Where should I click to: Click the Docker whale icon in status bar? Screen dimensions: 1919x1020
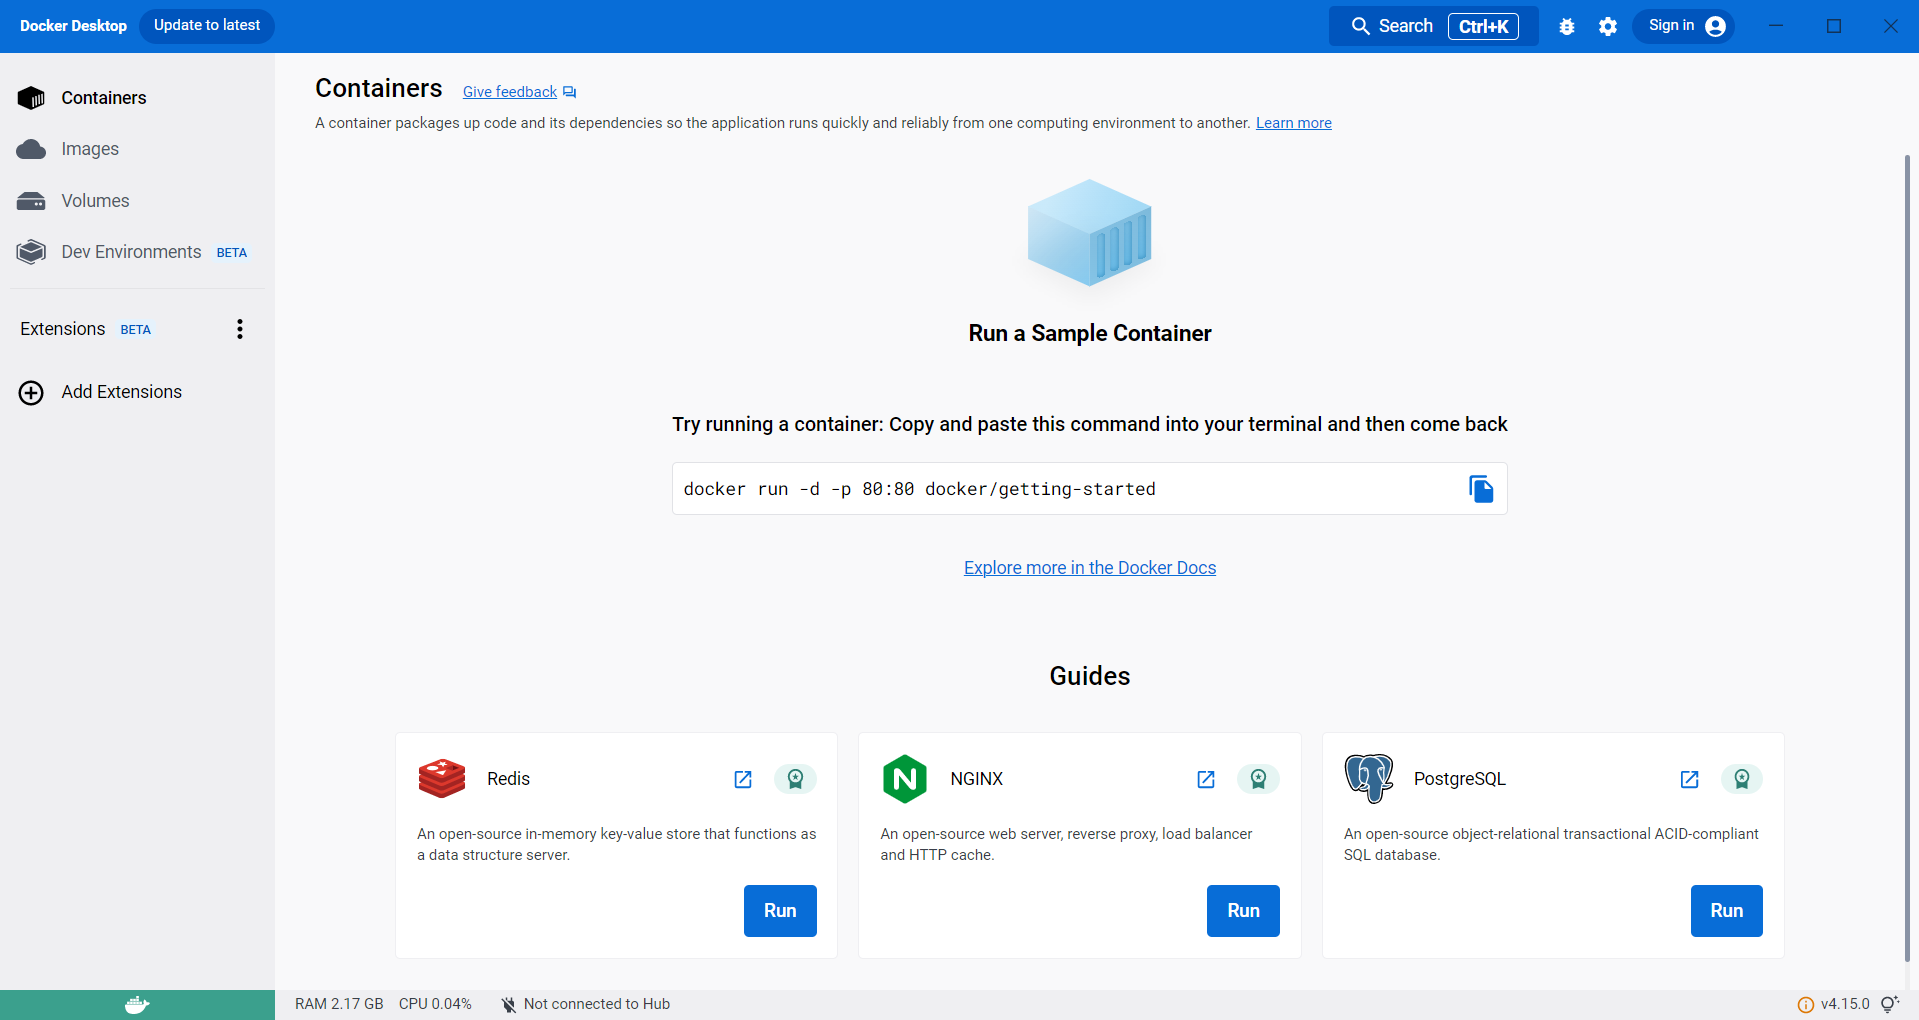tap(137, 1004)
